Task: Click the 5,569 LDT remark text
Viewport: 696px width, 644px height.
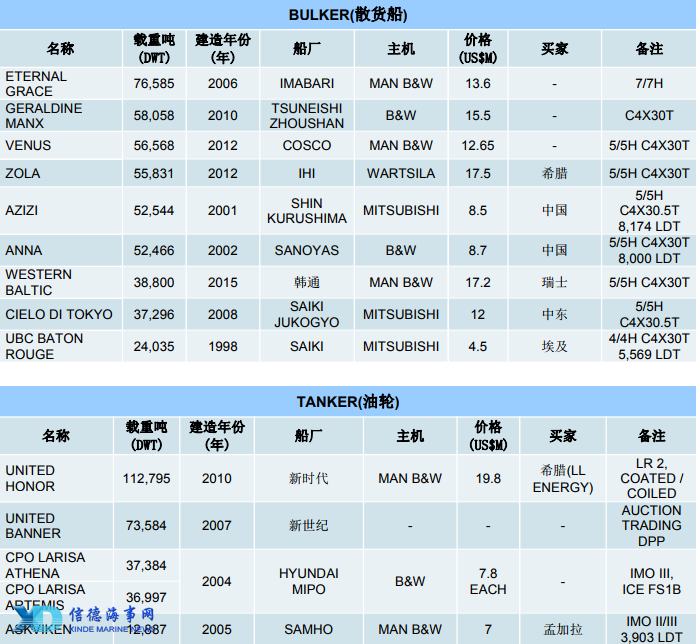Action: (x=649, y=354)
